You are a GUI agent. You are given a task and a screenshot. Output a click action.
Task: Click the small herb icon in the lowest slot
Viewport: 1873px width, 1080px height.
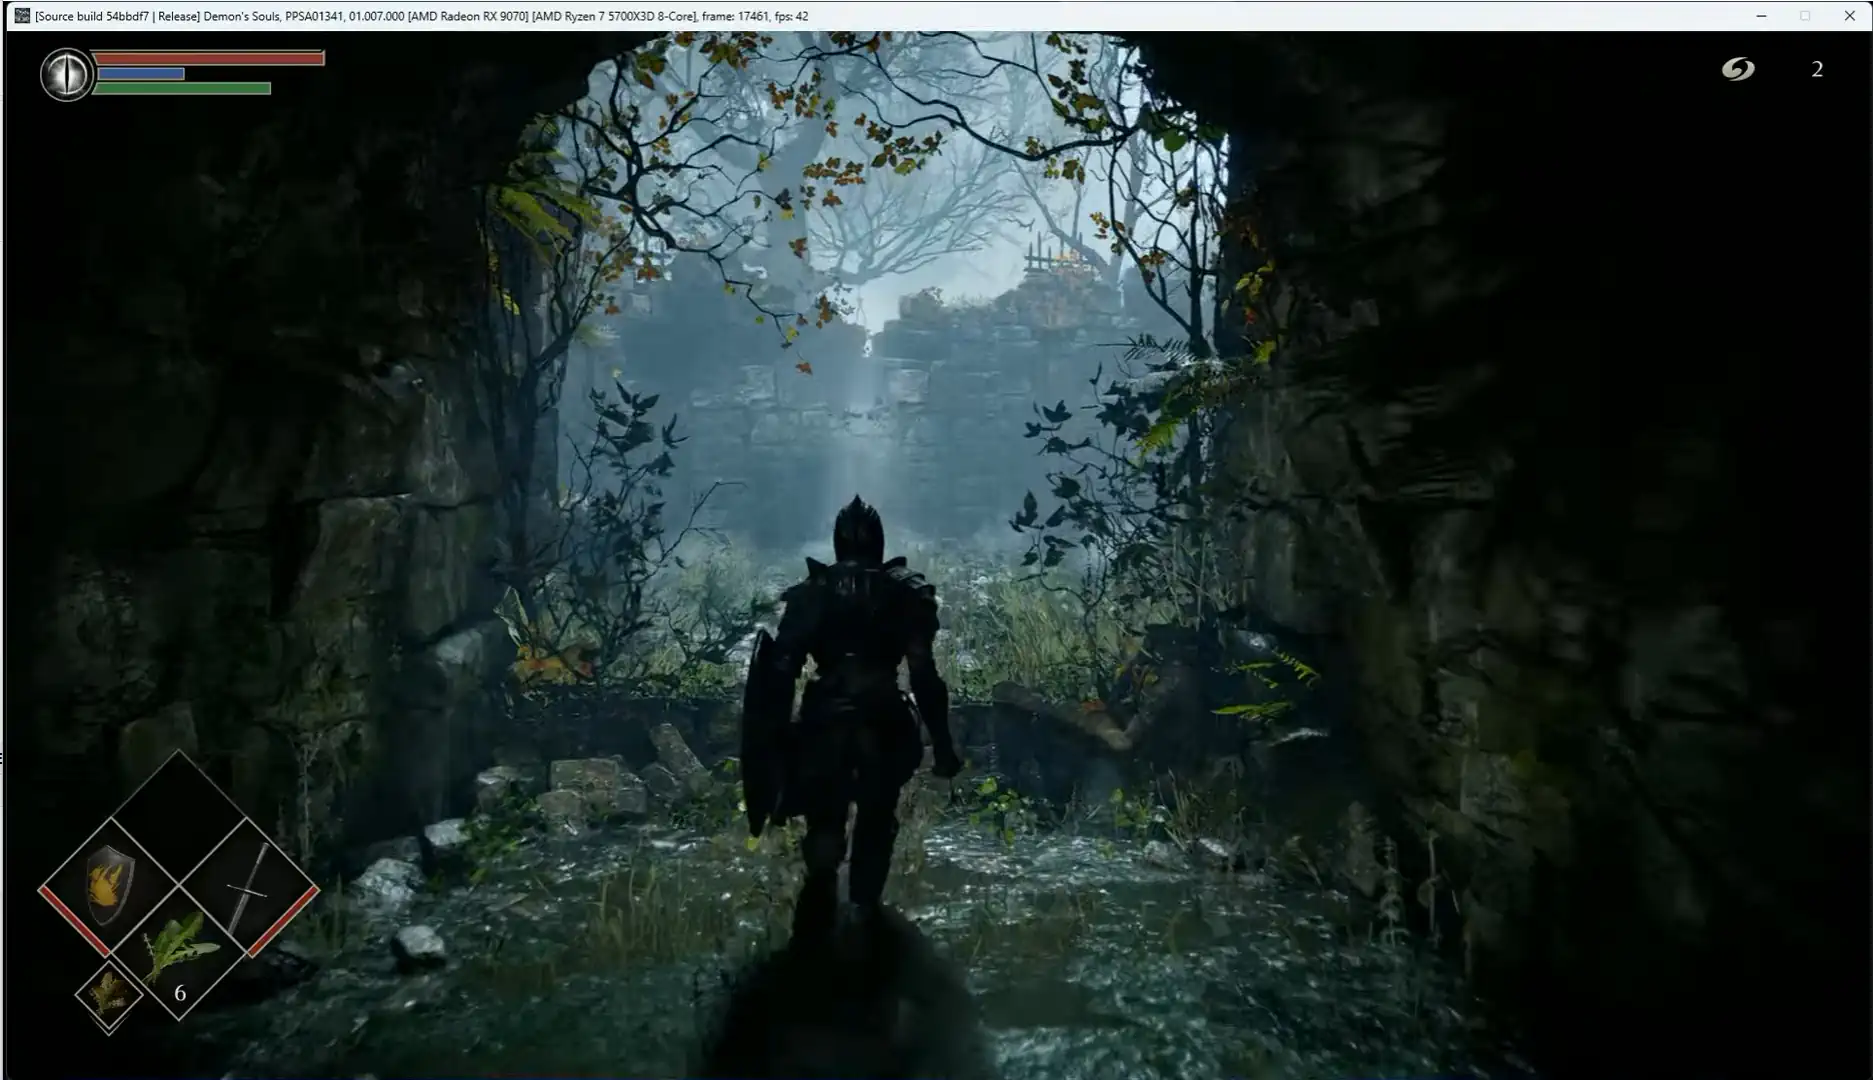pos(108,994)
